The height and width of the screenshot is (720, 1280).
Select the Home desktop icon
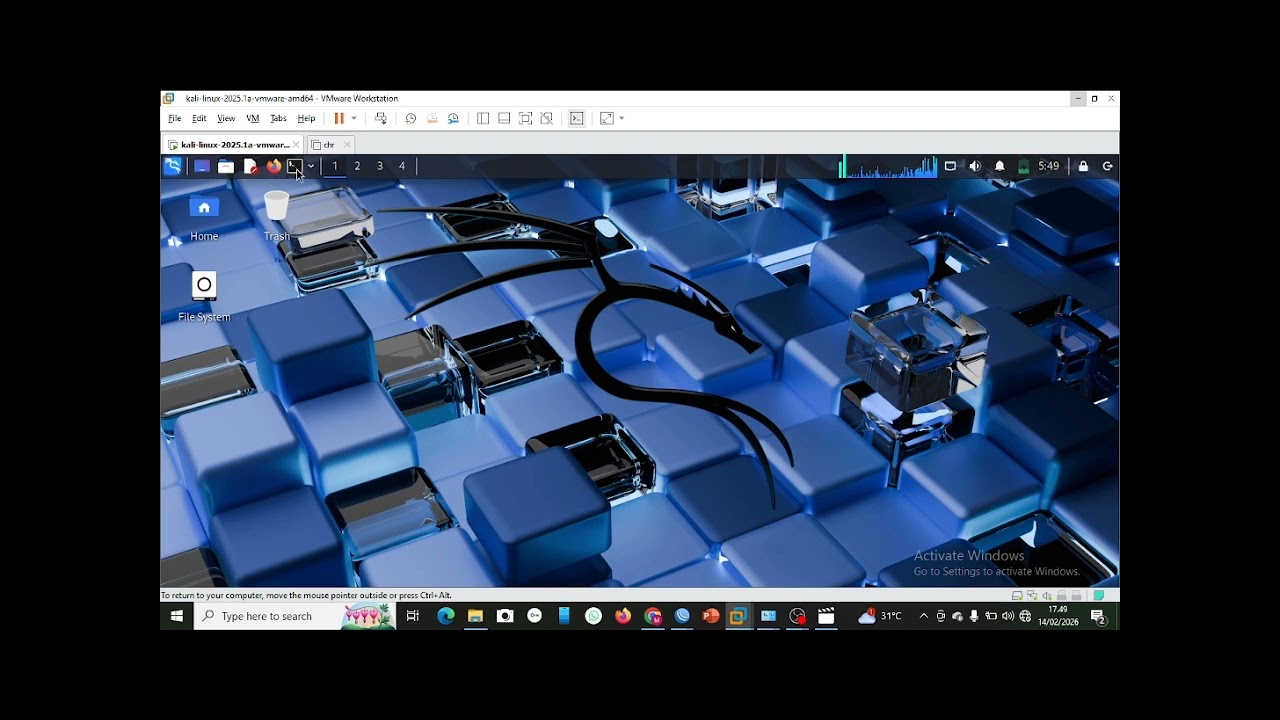(204, 217)
